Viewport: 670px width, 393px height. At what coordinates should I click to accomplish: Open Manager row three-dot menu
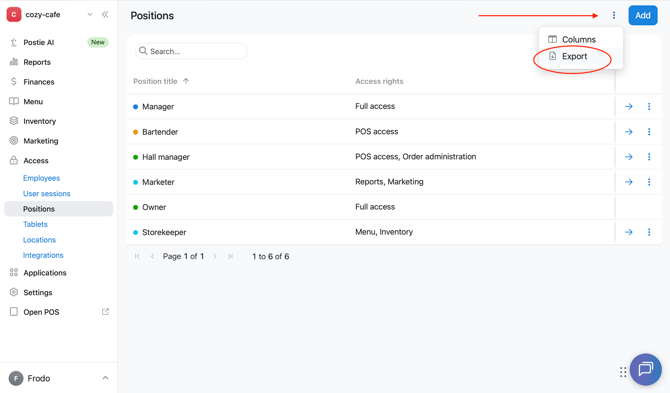pyautogui.click(x=649, y=106)
